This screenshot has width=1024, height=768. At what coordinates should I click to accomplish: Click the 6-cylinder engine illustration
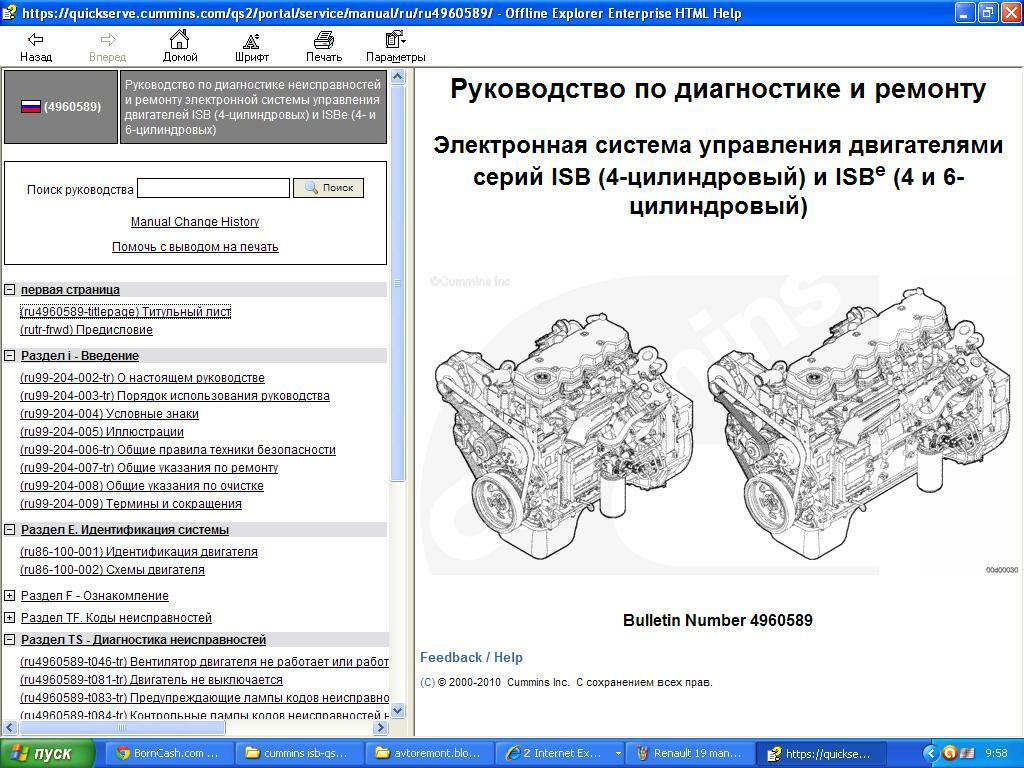tap(859, 423)
